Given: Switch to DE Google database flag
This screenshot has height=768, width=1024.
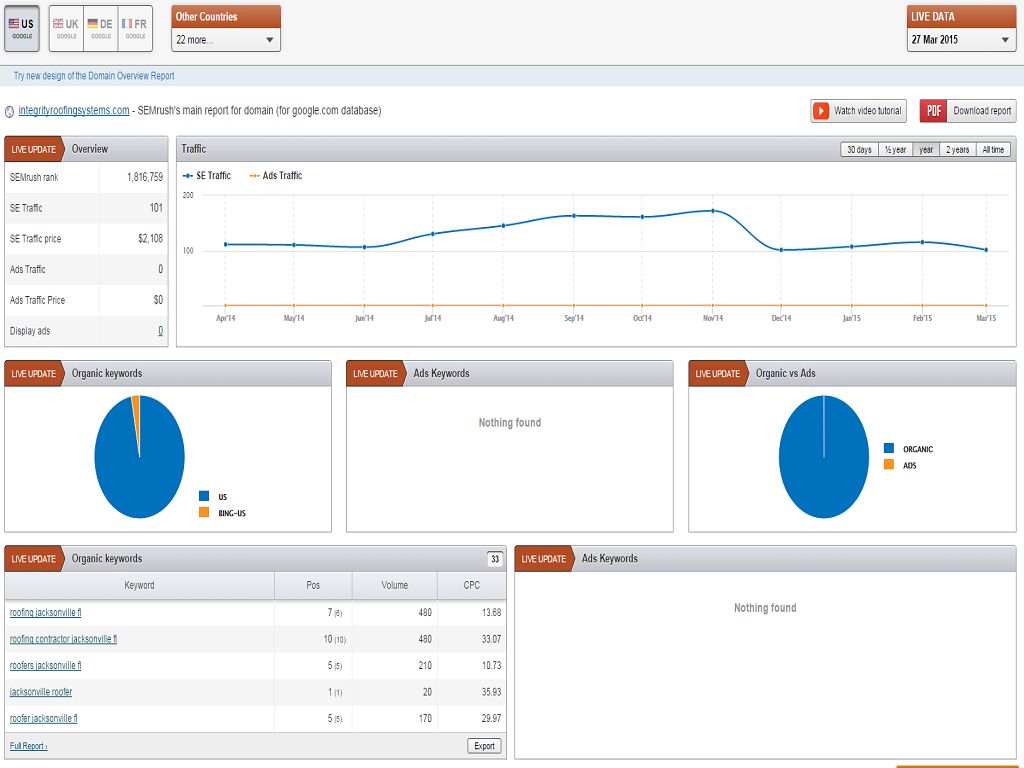Looking at the screenshot, I should [x=100, y=28].
